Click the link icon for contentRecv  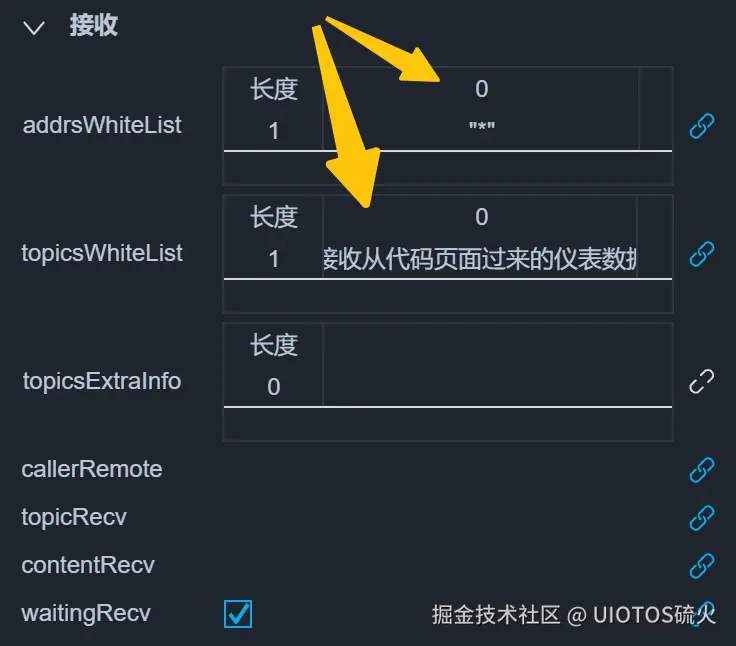[702, 566]
